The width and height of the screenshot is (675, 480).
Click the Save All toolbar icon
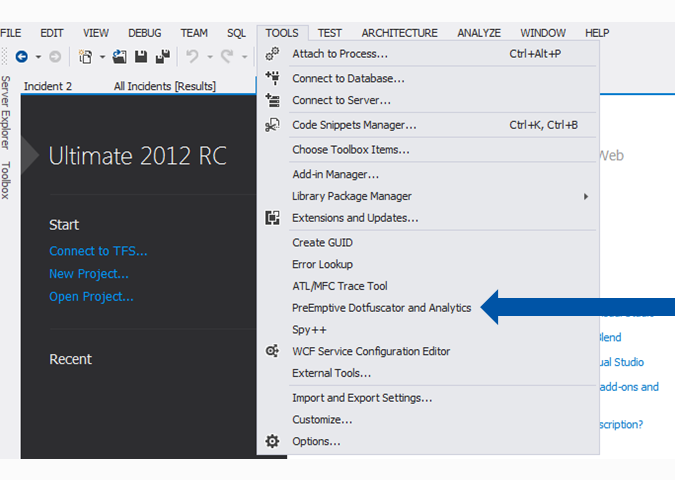(163, 56)
